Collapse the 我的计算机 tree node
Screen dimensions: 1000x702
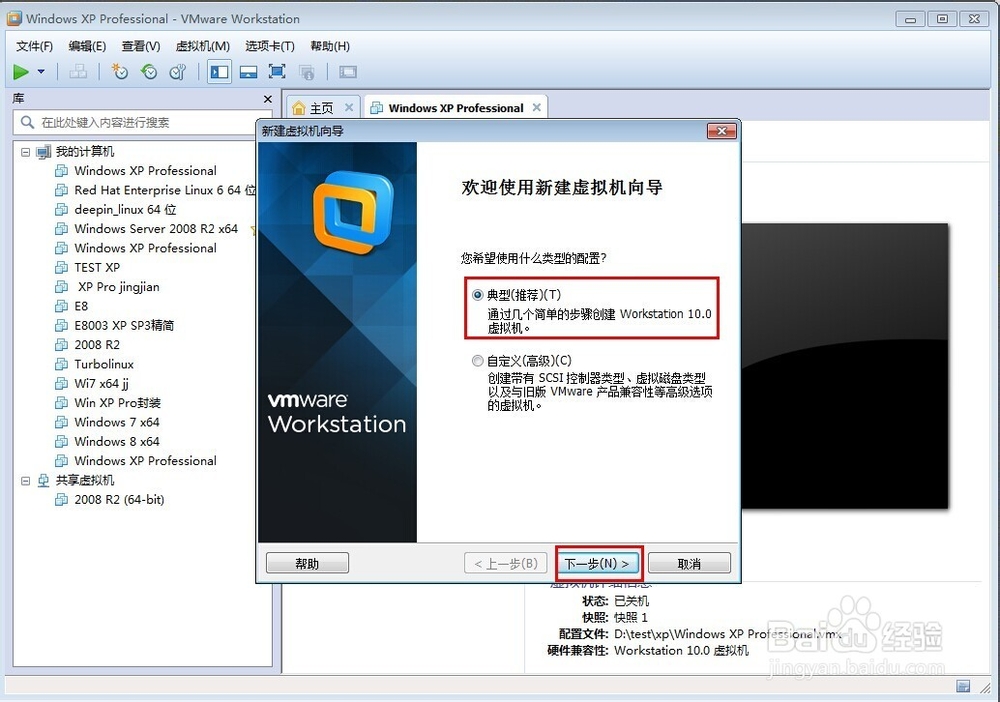click(25, 152)
